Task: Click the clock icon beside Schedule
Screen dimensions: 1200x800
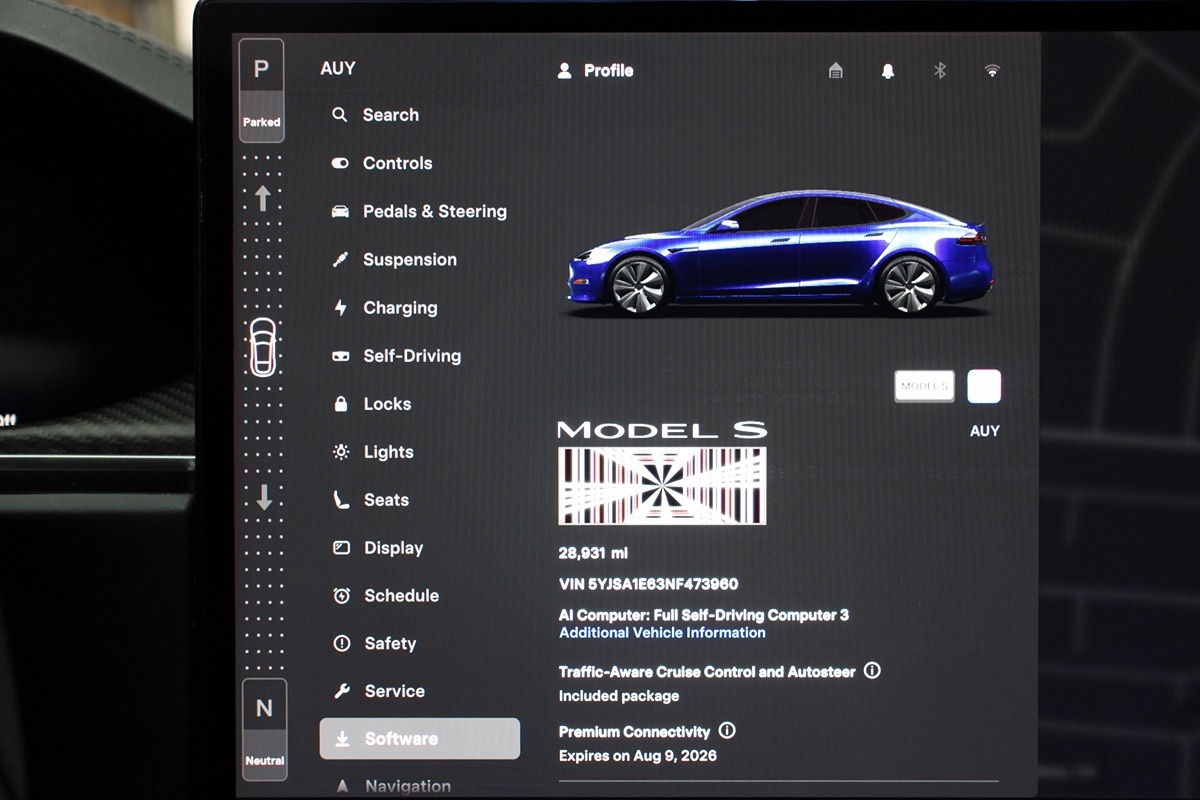Action: (341, 596)
